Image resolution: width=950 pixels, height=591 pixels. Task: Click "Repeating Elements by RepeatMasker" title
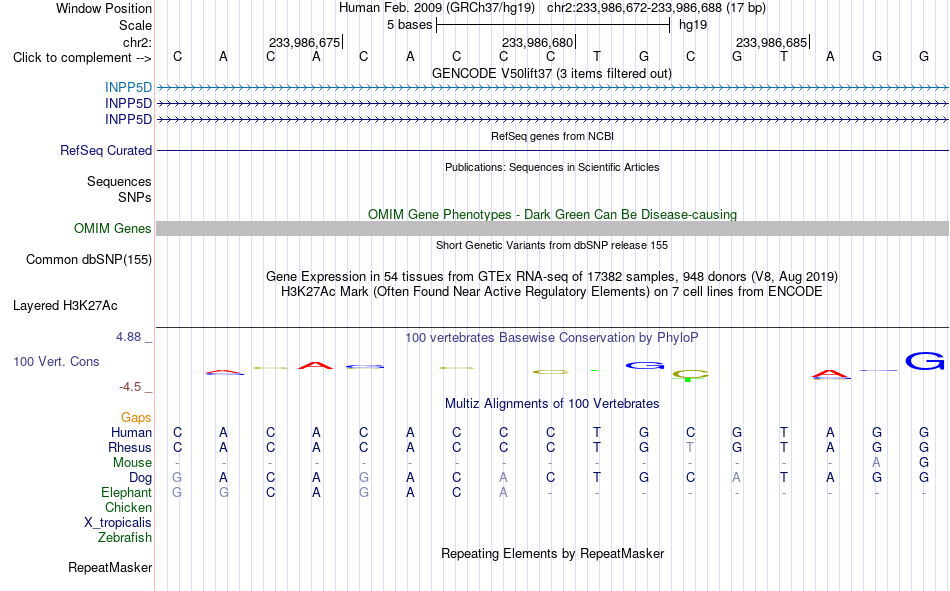553,553
